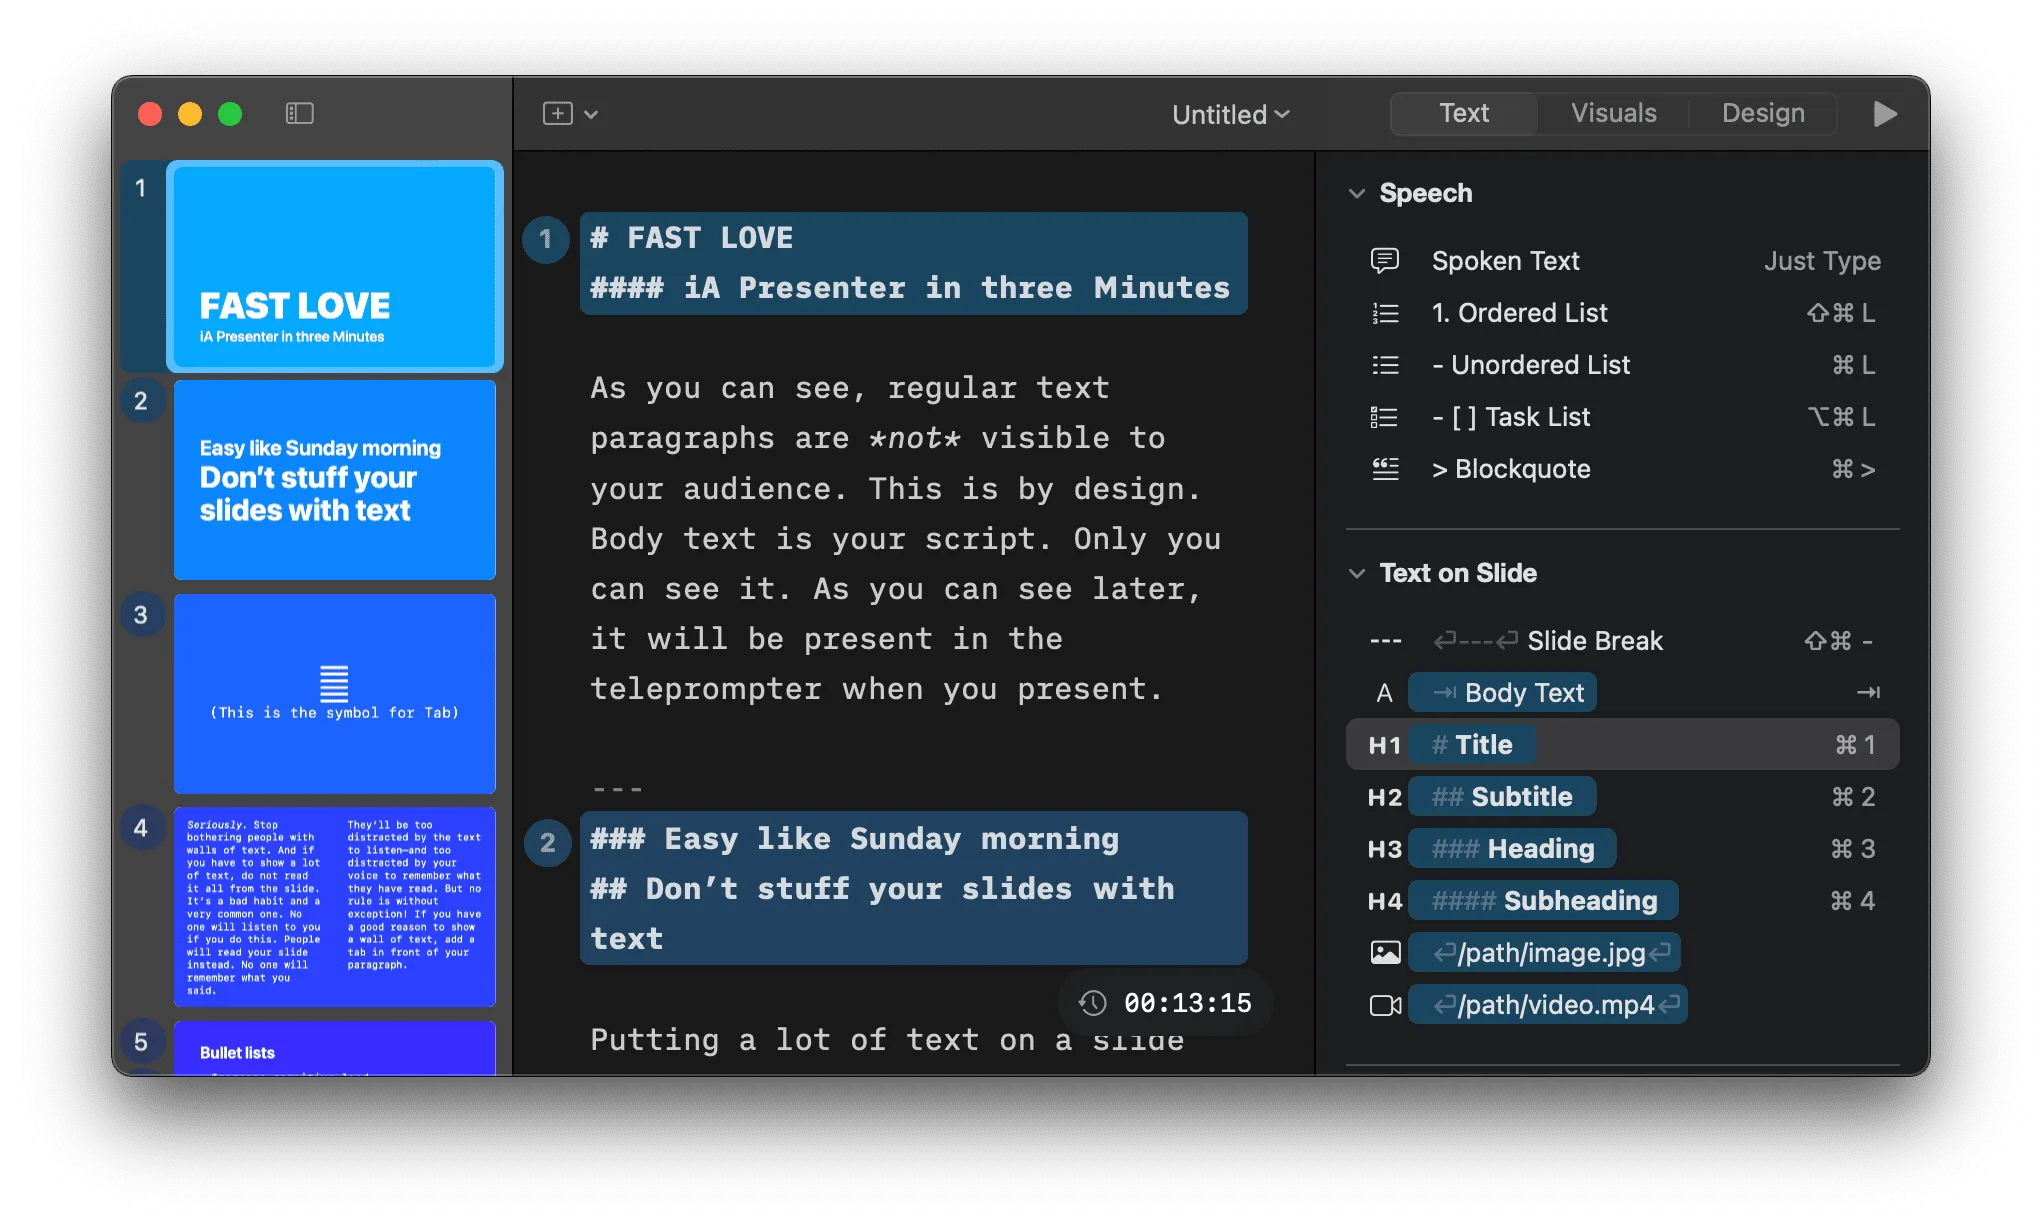Select slide 4 two-column text thumbnail
The image size is (2042, 1224).
[x=335, y=907]
